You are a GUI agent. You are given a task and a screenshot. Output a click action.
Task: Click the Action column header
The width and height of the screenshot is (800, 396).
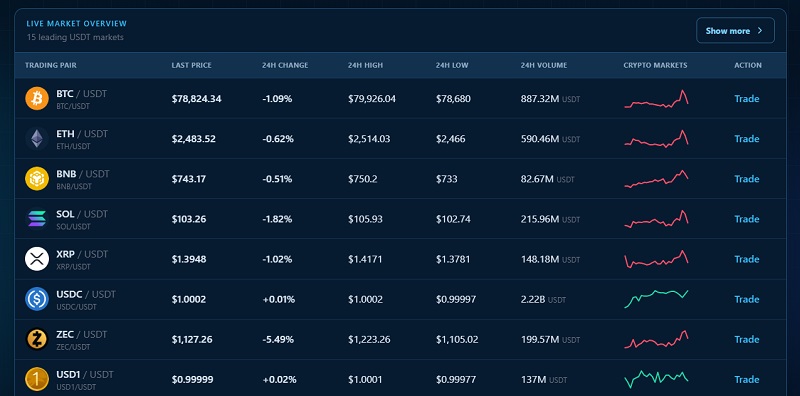(748, 65)
